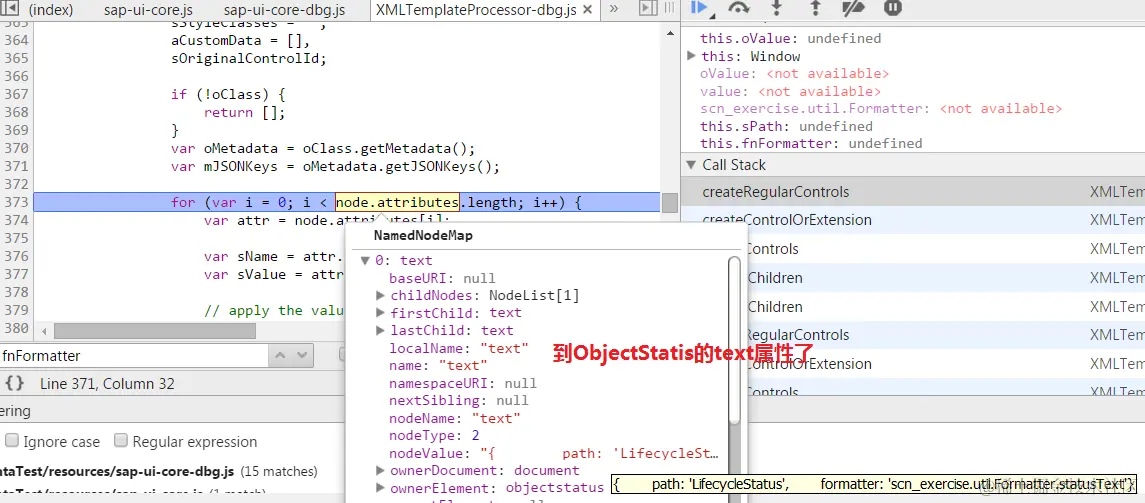Click 'Line 371, Column 32' status text
1145x503 pixels.
[x=107, y=383]
